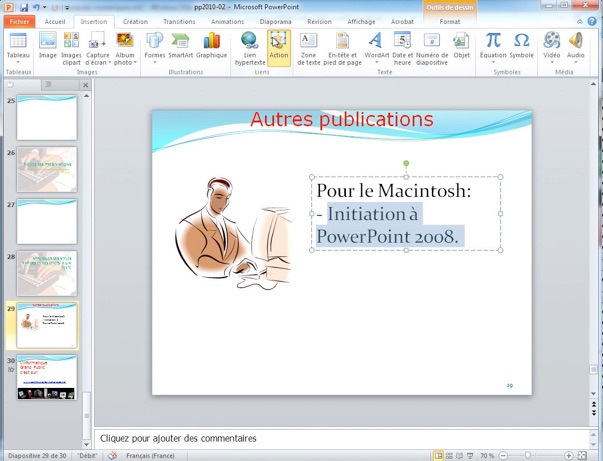Minimize the ribbon with caret icon
Screen dimensions: 603x461
[580, 22]
